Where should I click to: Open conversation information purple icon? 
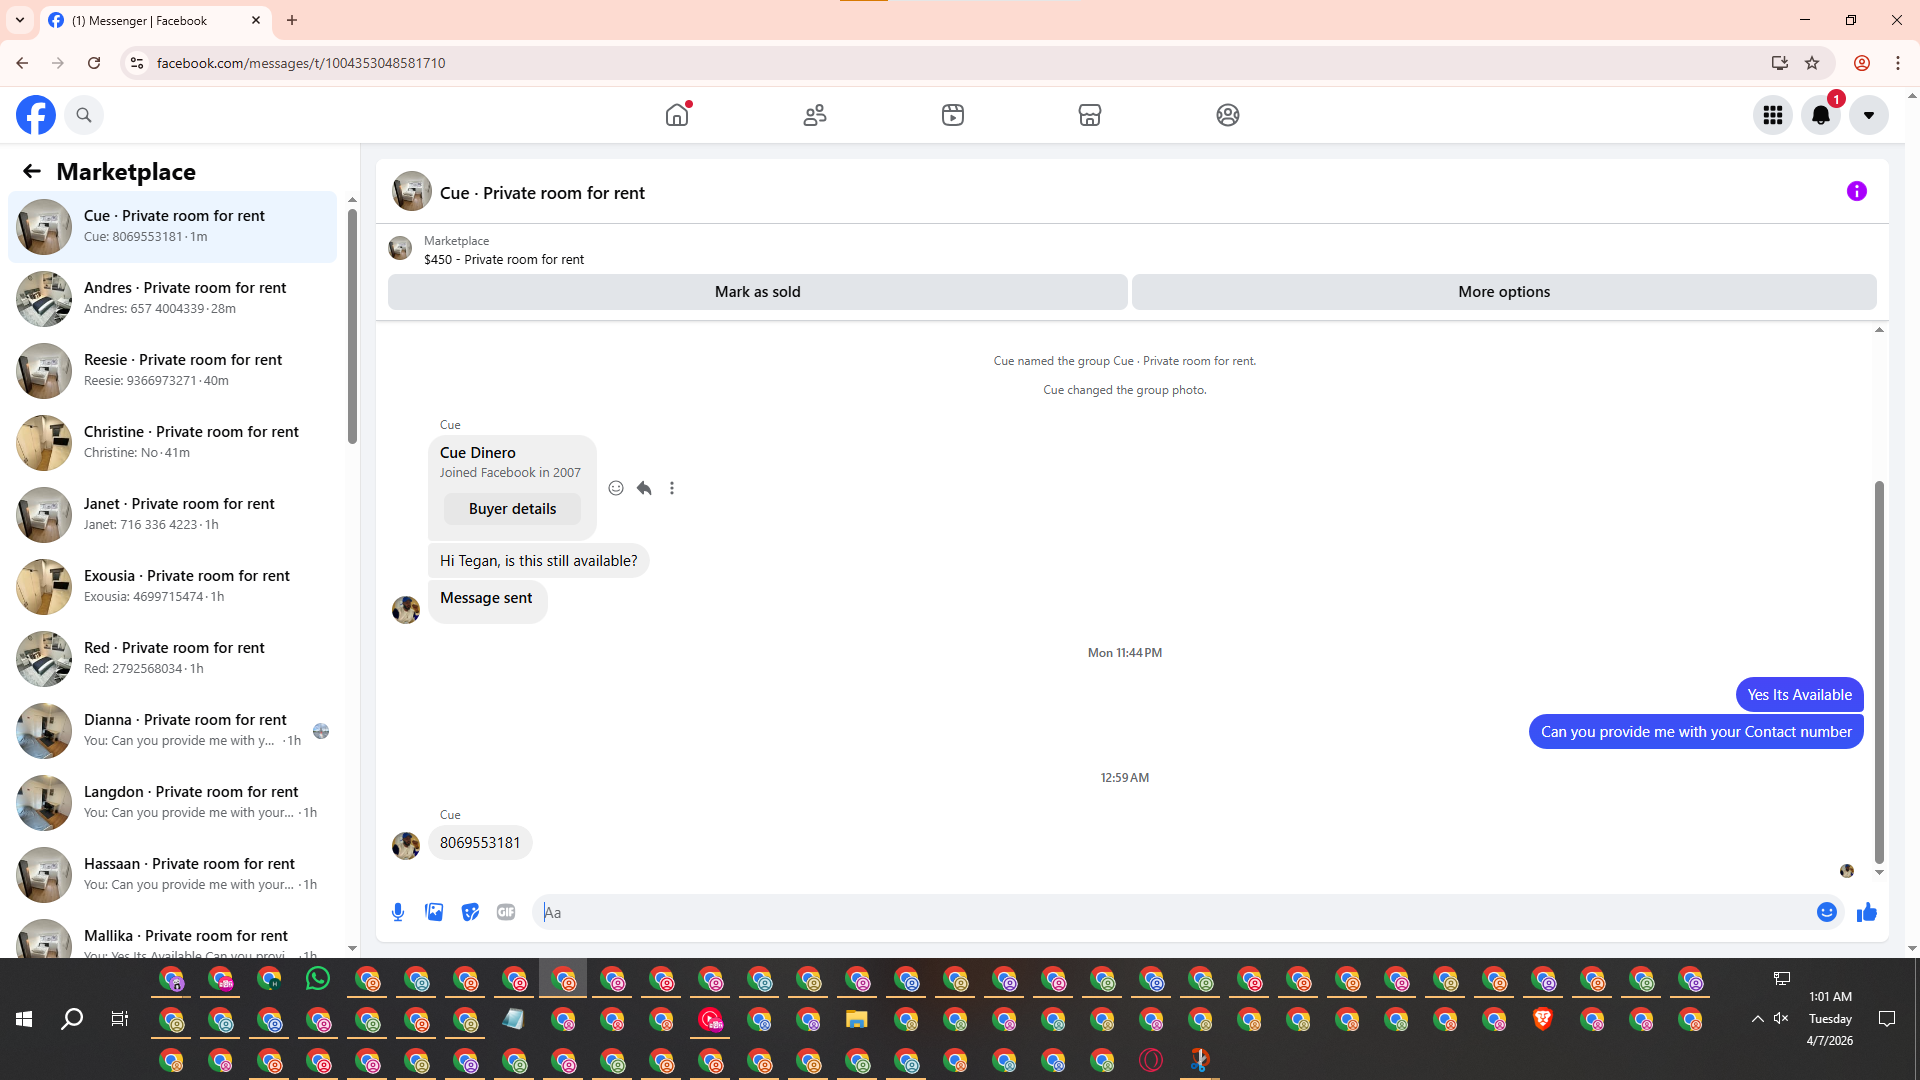(1857, 191)
